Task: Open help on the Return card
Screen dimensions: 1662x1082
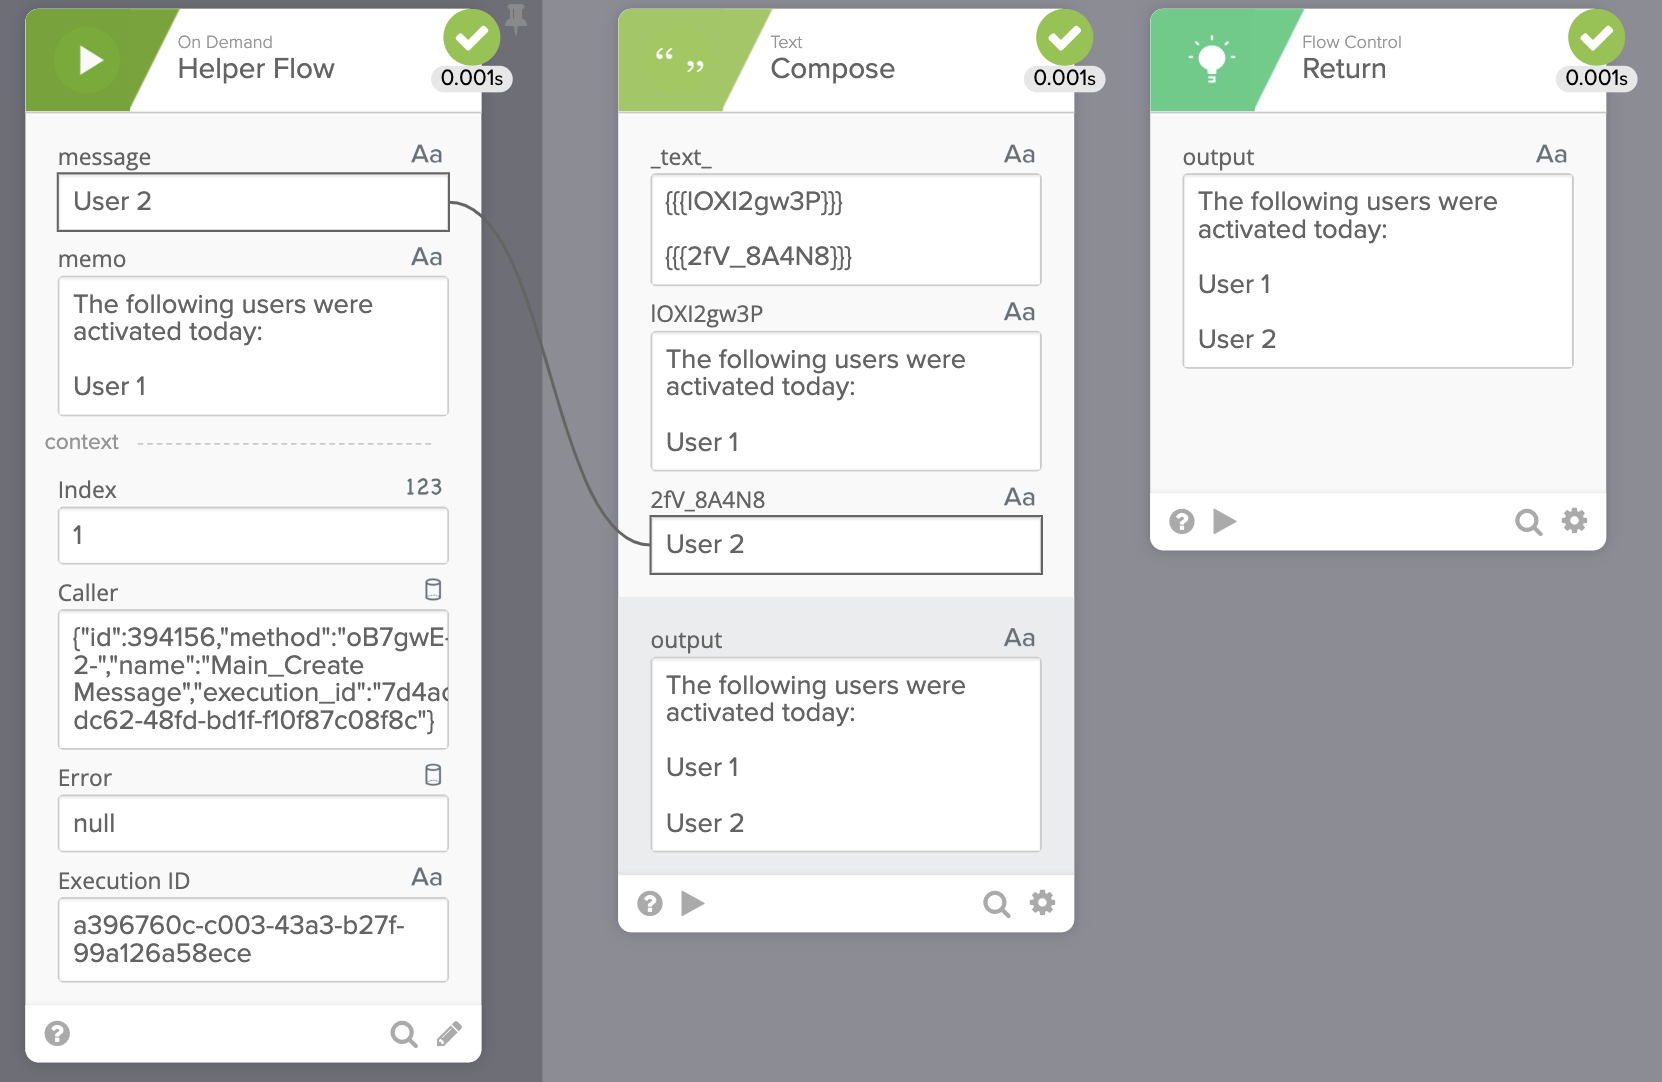Action: click(1182, 521)
